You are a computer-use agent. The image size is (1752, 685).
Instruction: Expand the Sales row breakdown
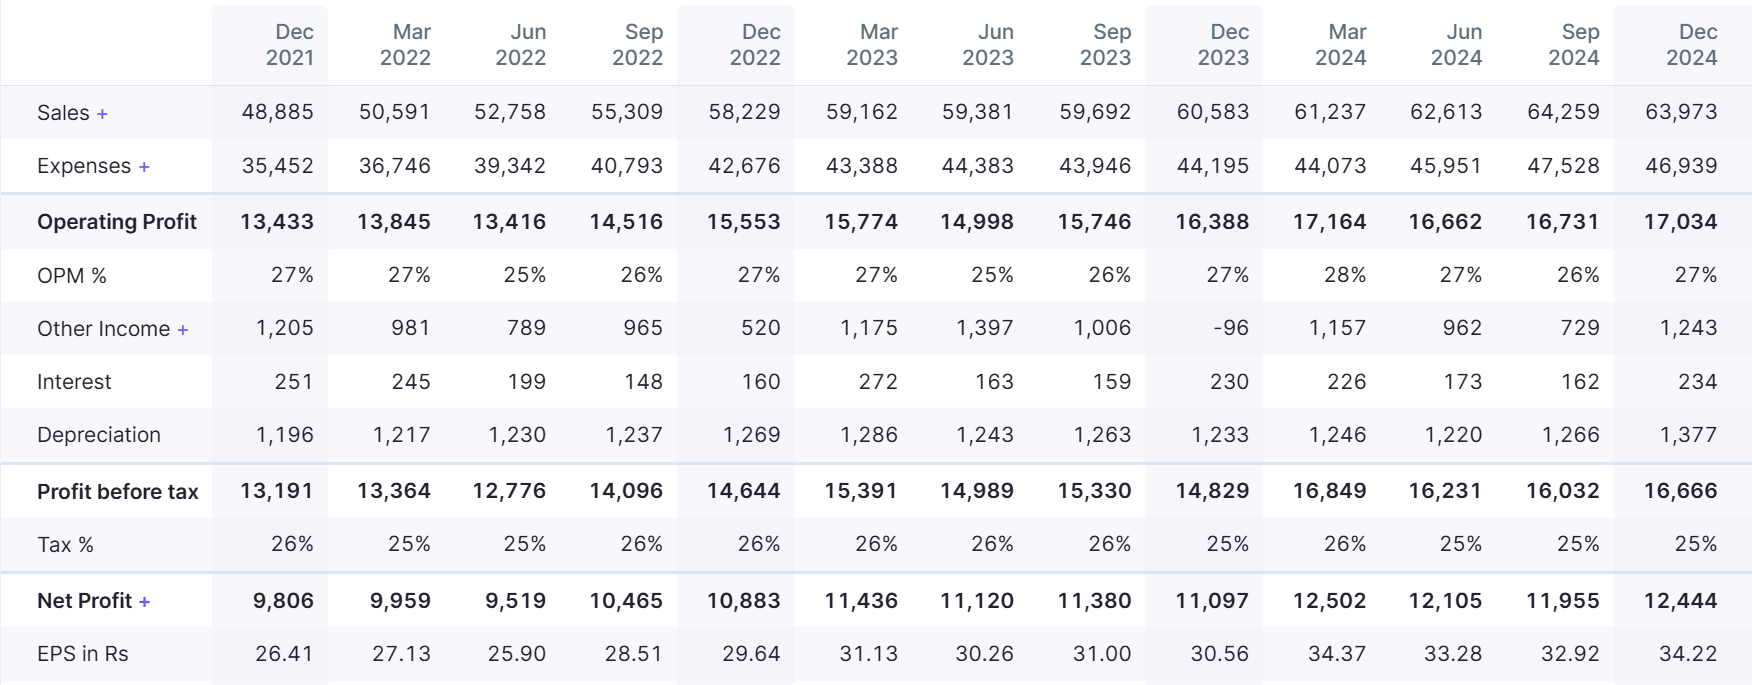(x=102, y=114)
